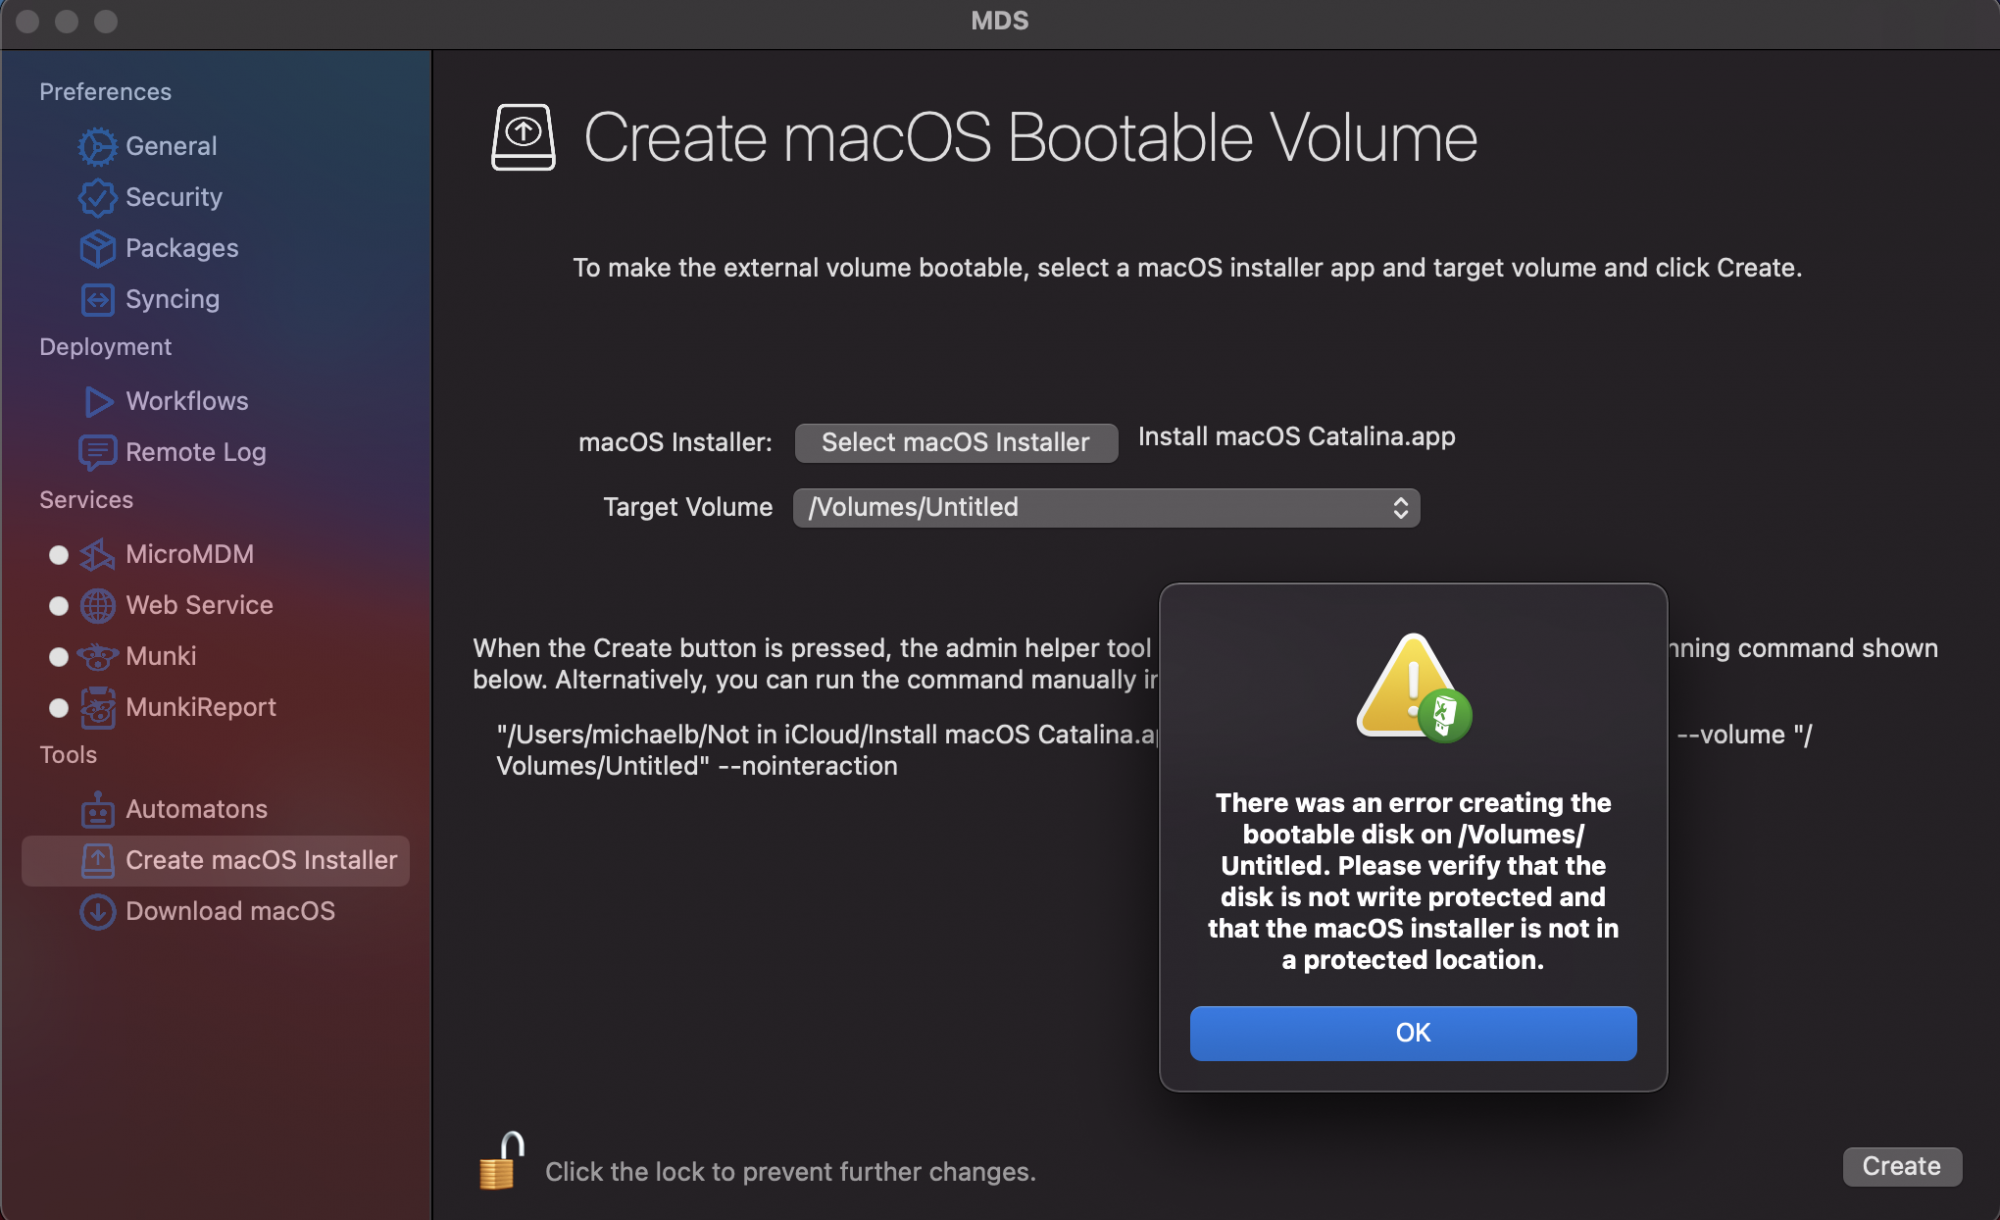This screenshot has height=1220, width=2000.
Task: Select Web Service label
Action: coord(199,605)
